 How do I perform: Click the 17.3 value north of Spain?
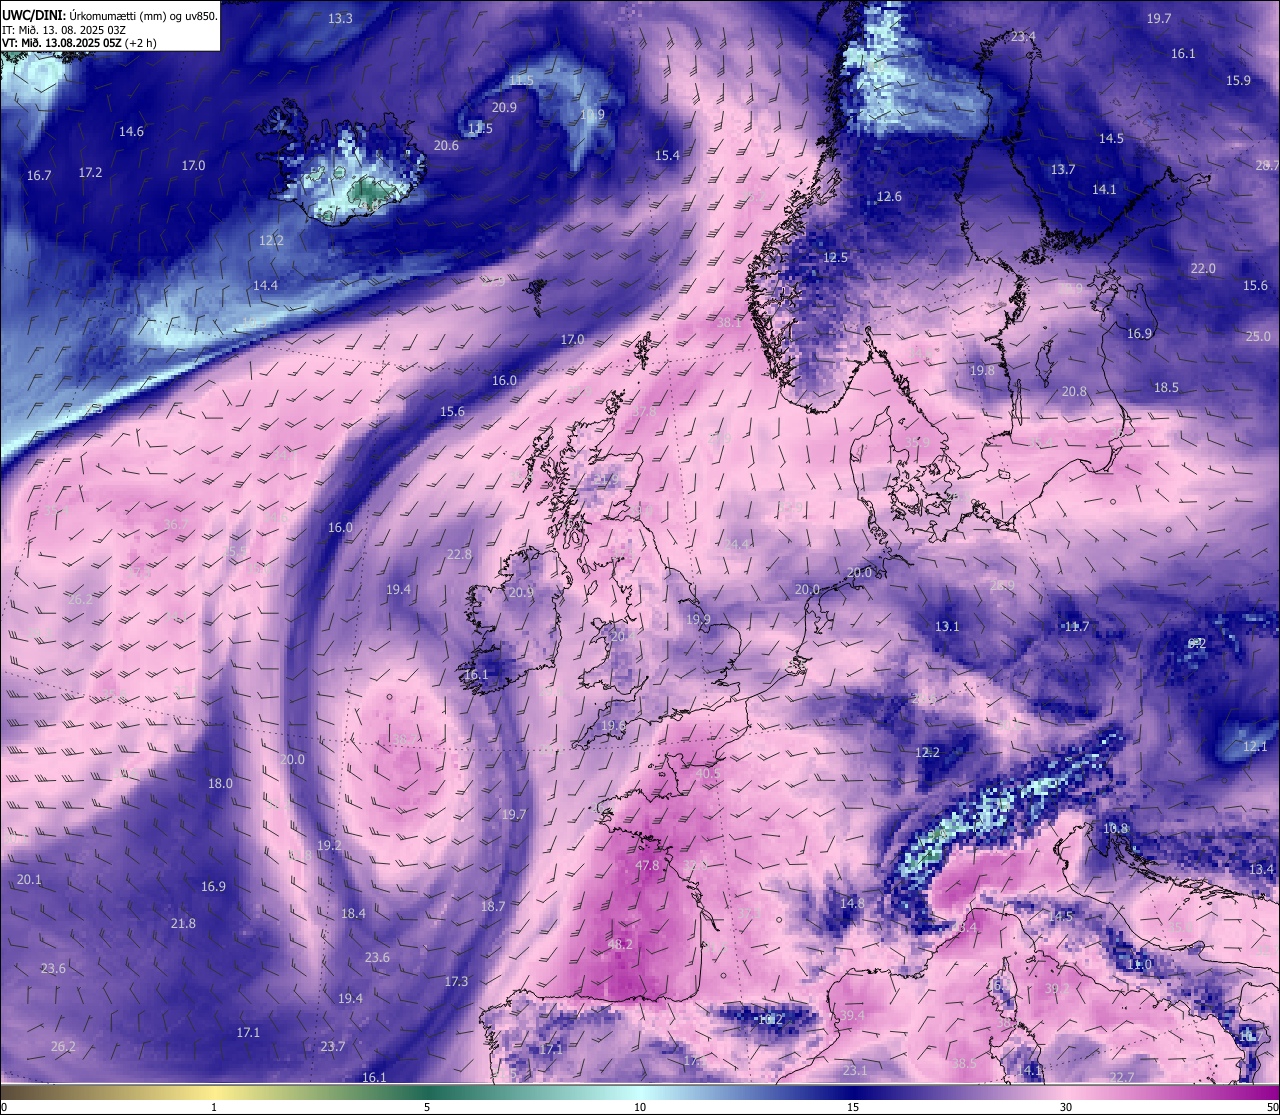(456, 982)
